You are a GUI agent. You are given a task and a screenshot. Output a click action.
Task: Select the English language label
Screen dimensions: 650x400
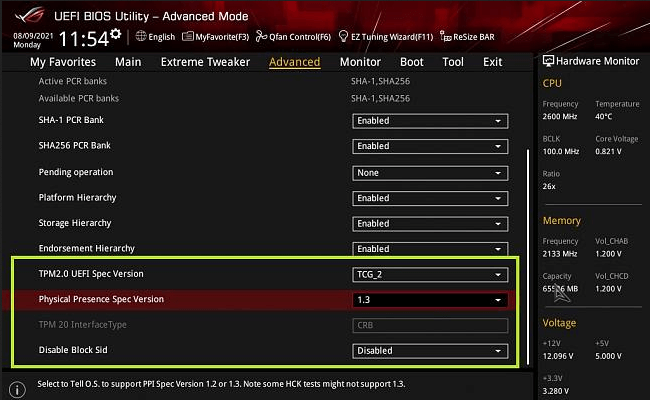(x=162, y=37)
